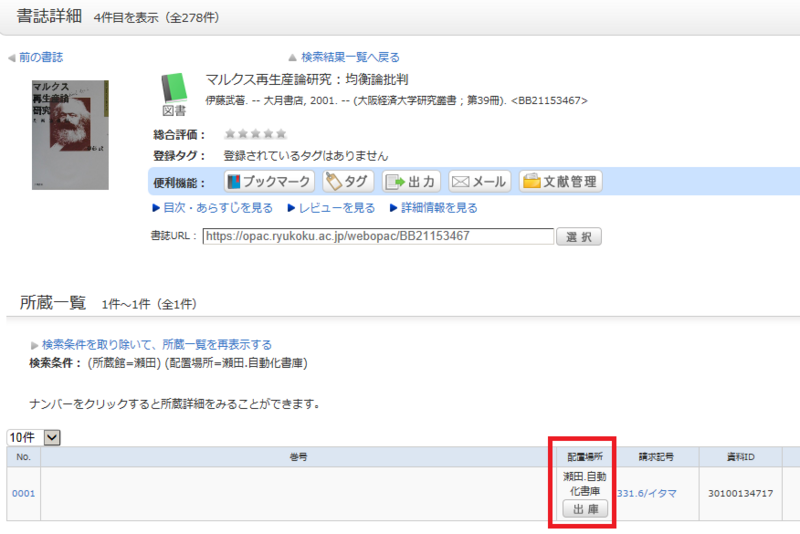This screenshot has width=800, height=534.
Task: Open holding number 0001 details
Action: pyautogui.click(x=23, y=493)
